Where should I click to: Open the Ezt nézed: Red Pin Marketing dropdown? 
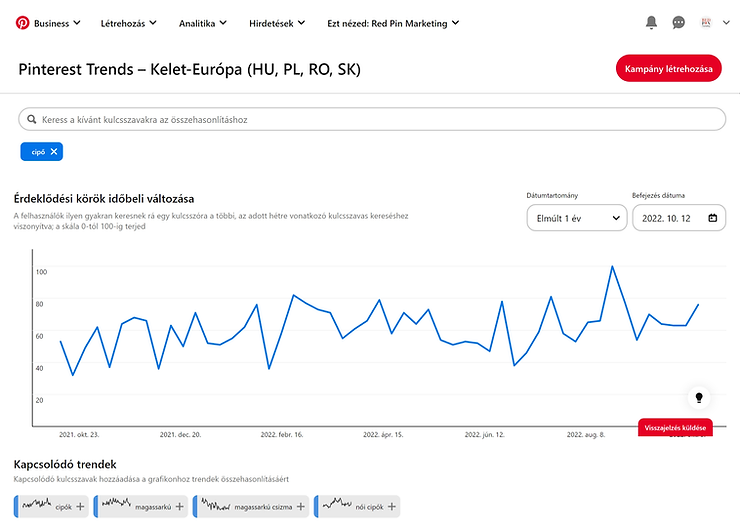[x=393, y=23]
